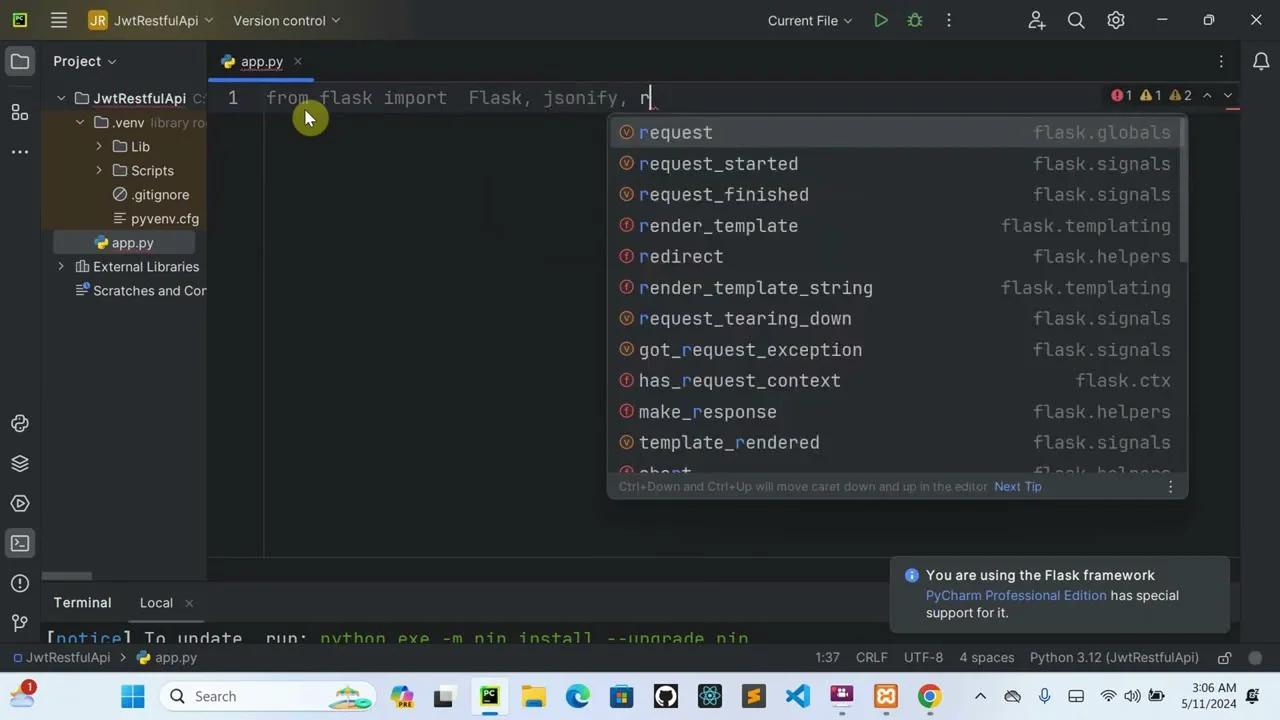This screenshot has width=1280, height=720.
Task: Expand the External Libraries node
Action: pos(61,266)
